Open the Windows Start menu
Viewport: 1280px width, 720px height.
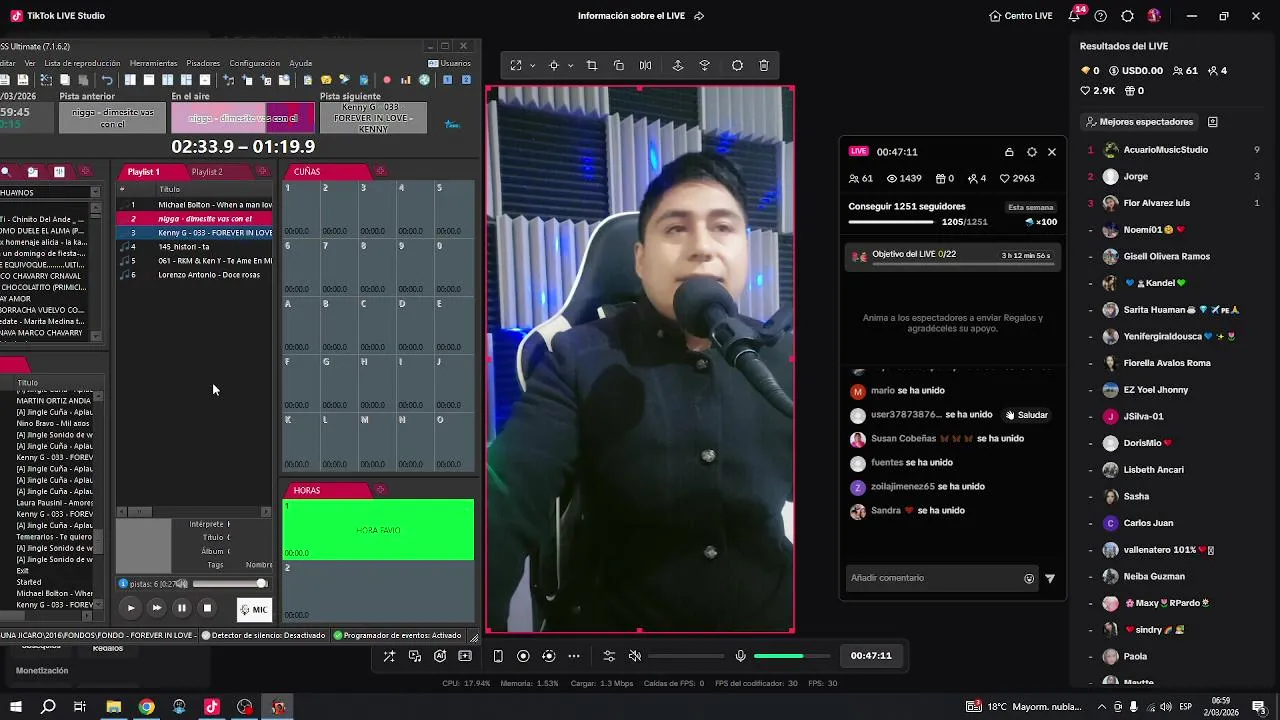pyautogui.click(x=16, y=707)
